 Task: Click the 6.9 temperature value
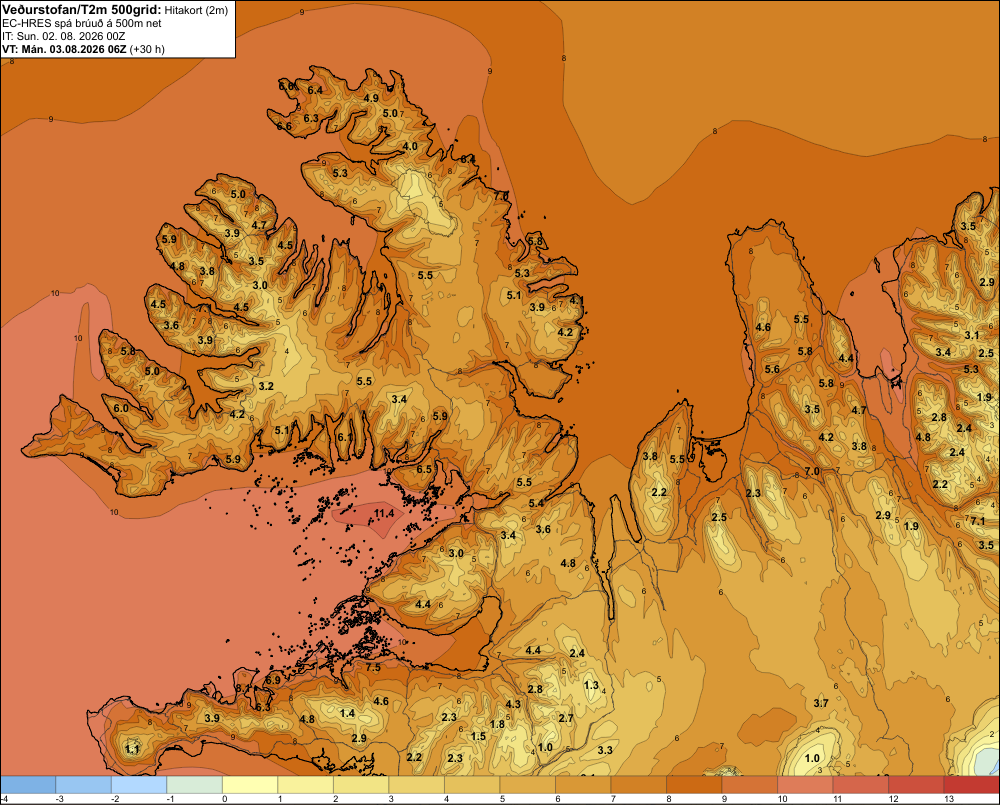tap(273, 680)
